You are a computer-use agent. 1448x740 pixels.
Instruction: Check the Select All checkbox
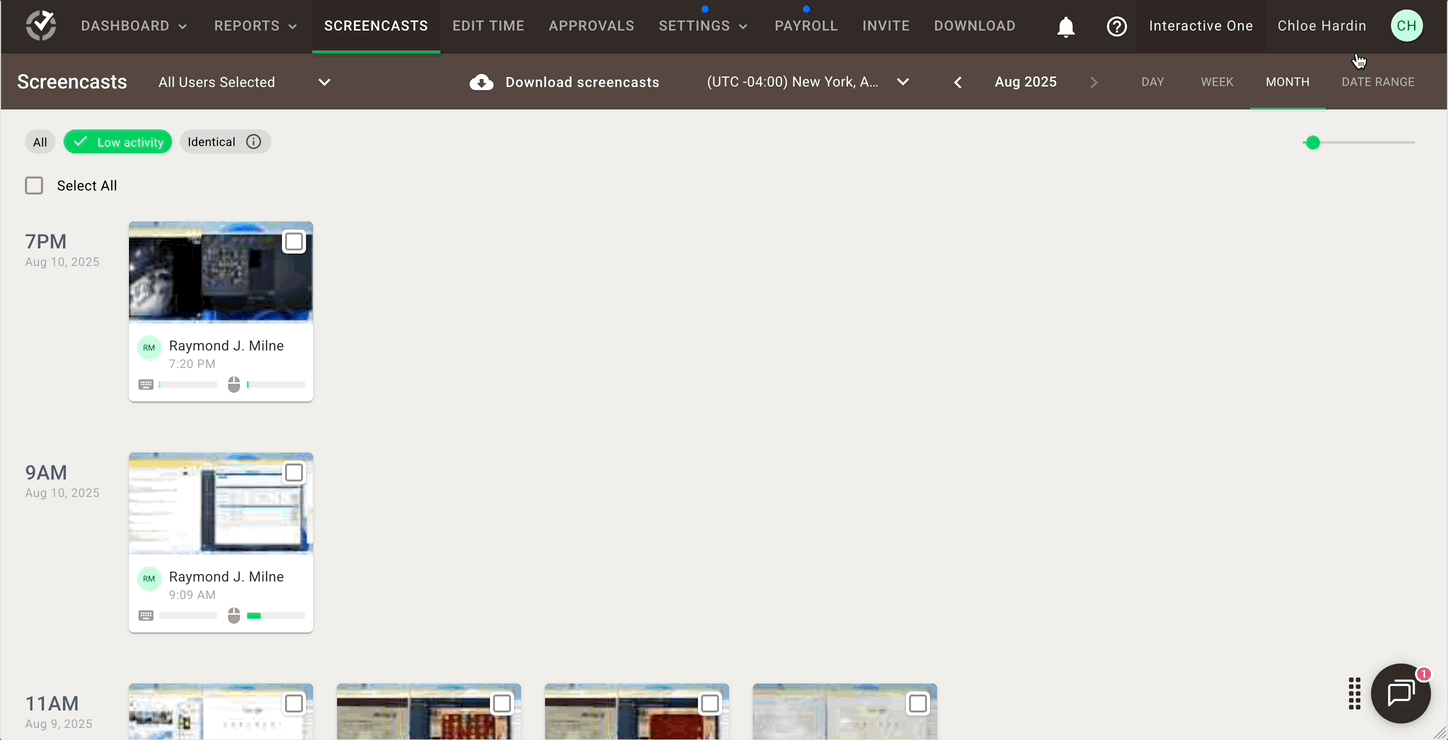(x=34, y=186)
